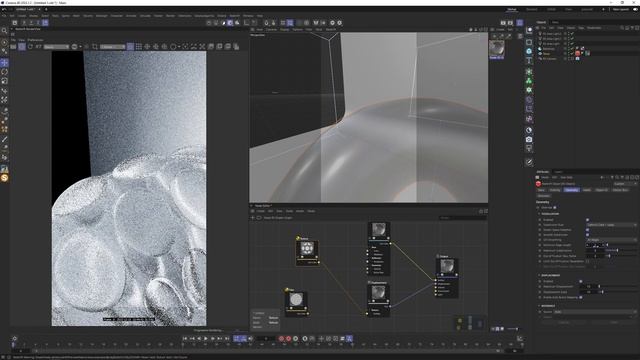This screenshot has height=360, width=640.
Task: Toggle Enable Auto Bump Mapping checkbox
Action: point(581,297)
